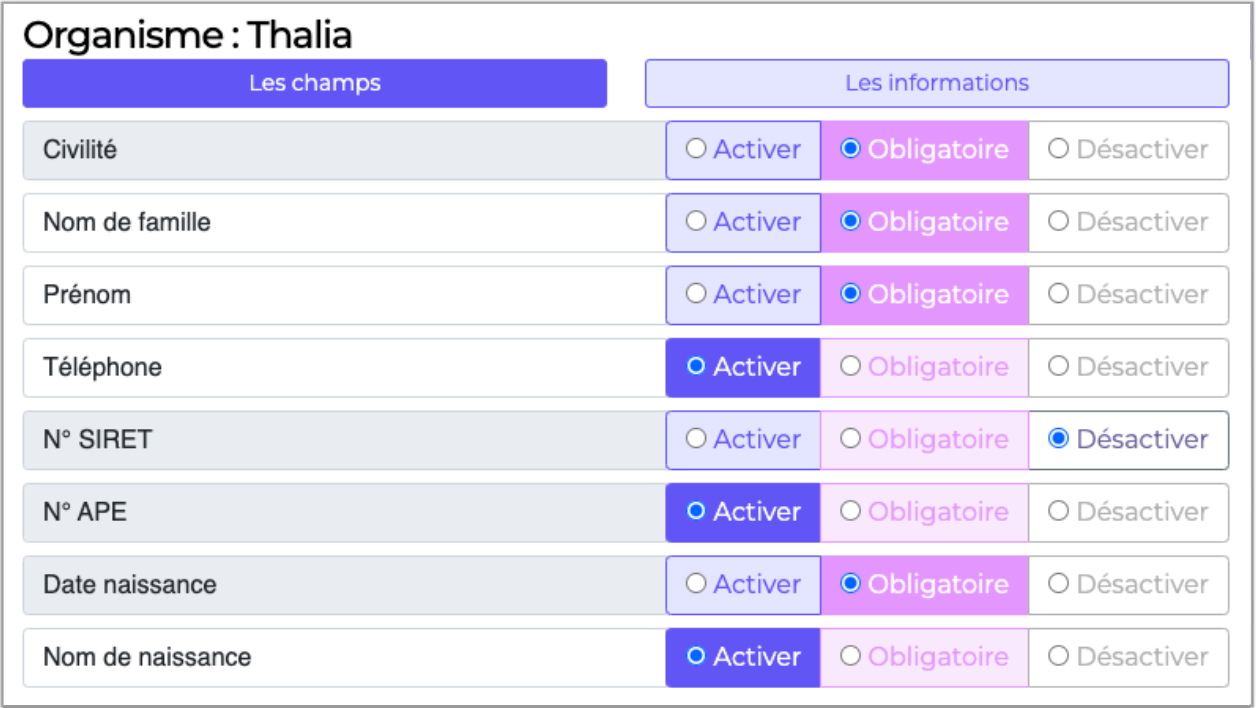The height and width of the screenshot is (708, 1256).
Task: Click the Organisme : Thalia heading
Action: (188, 36)
